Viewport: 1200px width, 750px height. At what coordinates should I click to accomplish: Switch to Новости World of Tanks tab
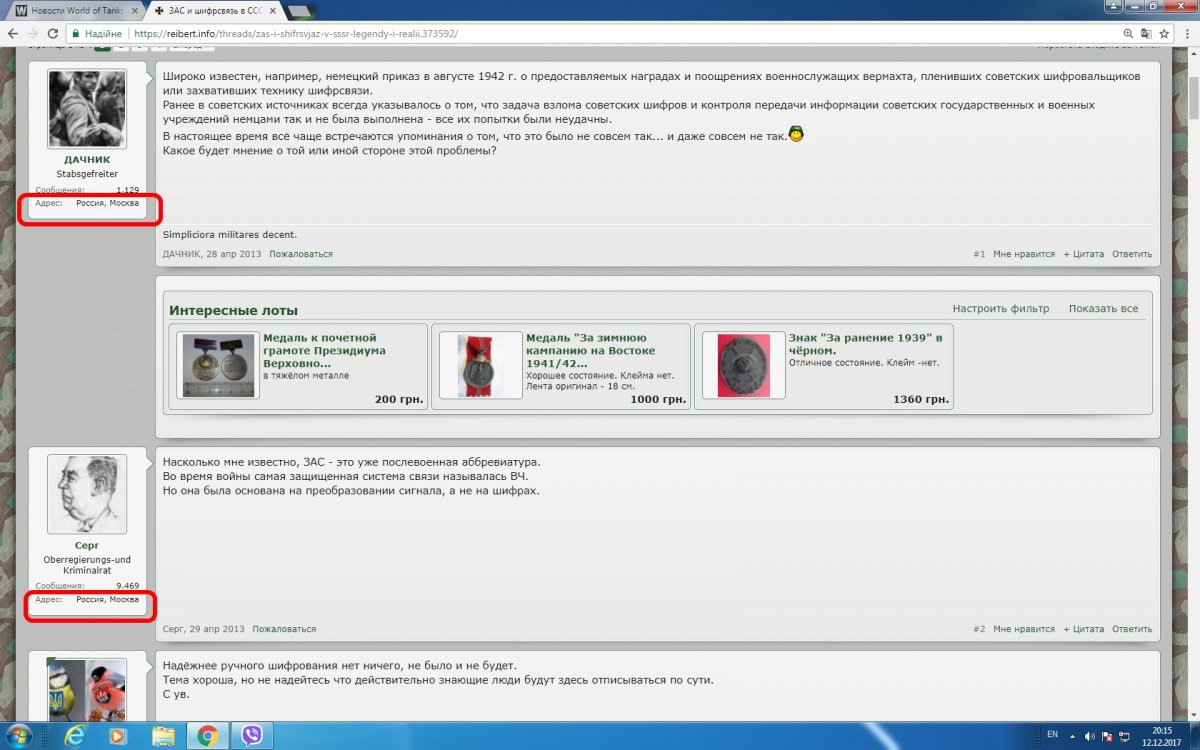(74, 11)
